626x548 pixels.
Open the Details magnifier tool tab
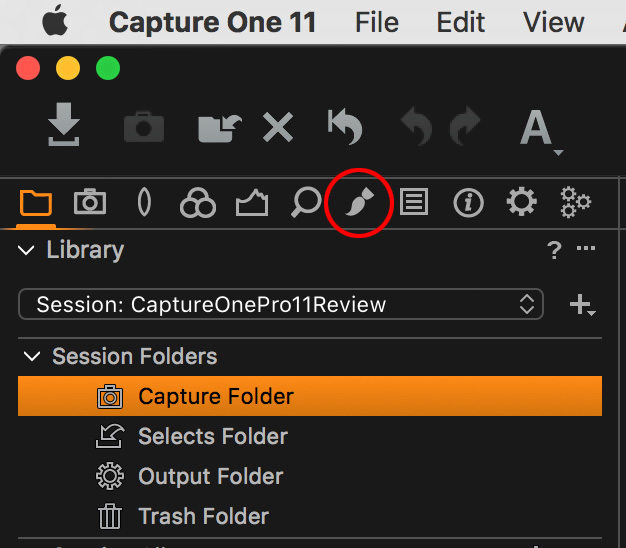pyautogui.click(x=304, y=203)
